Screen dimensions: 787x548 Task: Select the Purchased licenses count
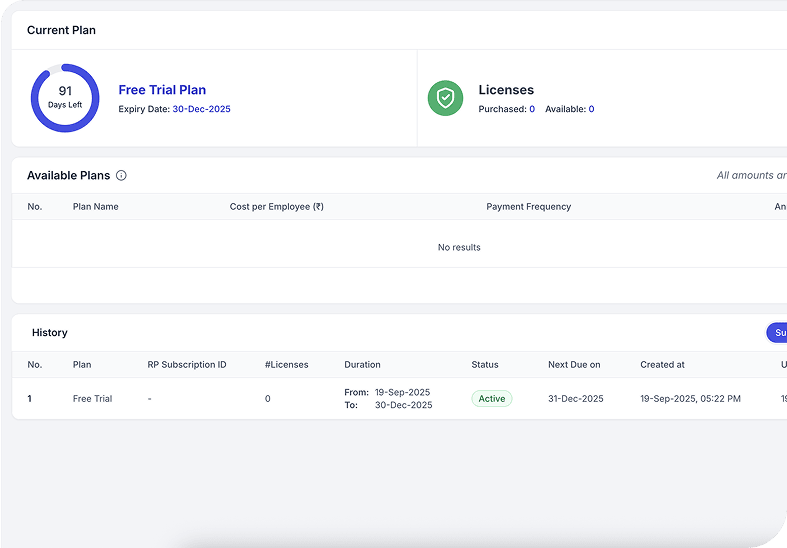pos(532,109)
